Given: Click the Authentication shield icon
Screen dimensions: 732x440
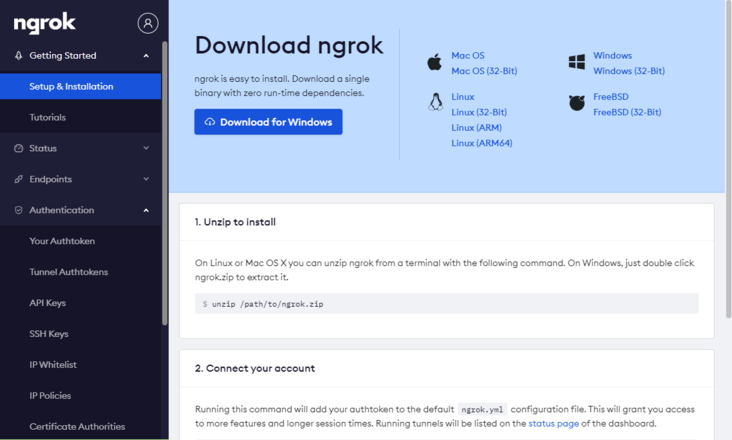Looking at the screenshot, I should 19,210.
